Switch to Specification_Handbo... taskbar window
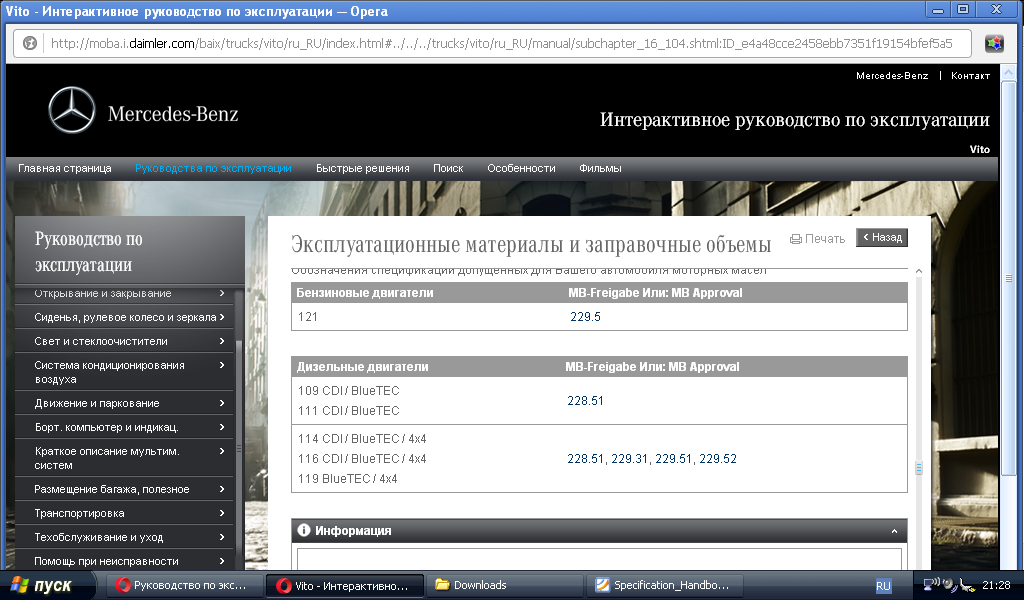1024x600 pixels. 663,585
